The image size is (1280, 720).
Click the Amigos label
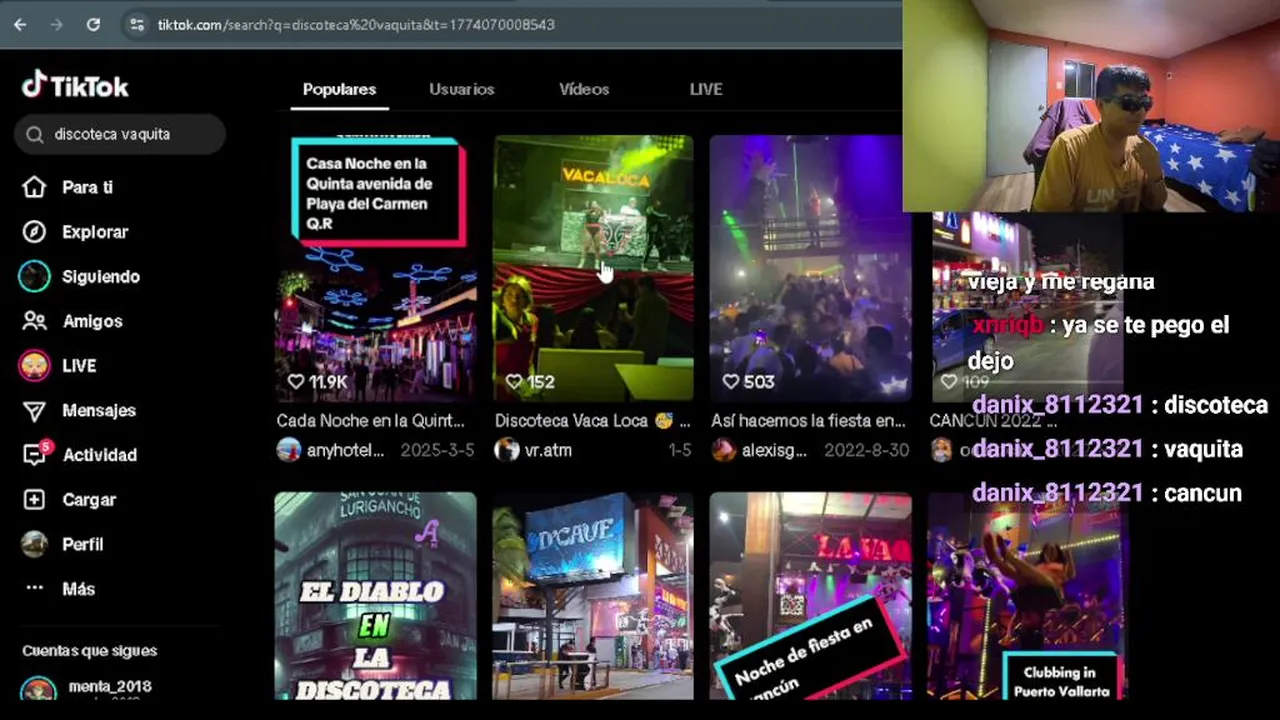point(92,321)
